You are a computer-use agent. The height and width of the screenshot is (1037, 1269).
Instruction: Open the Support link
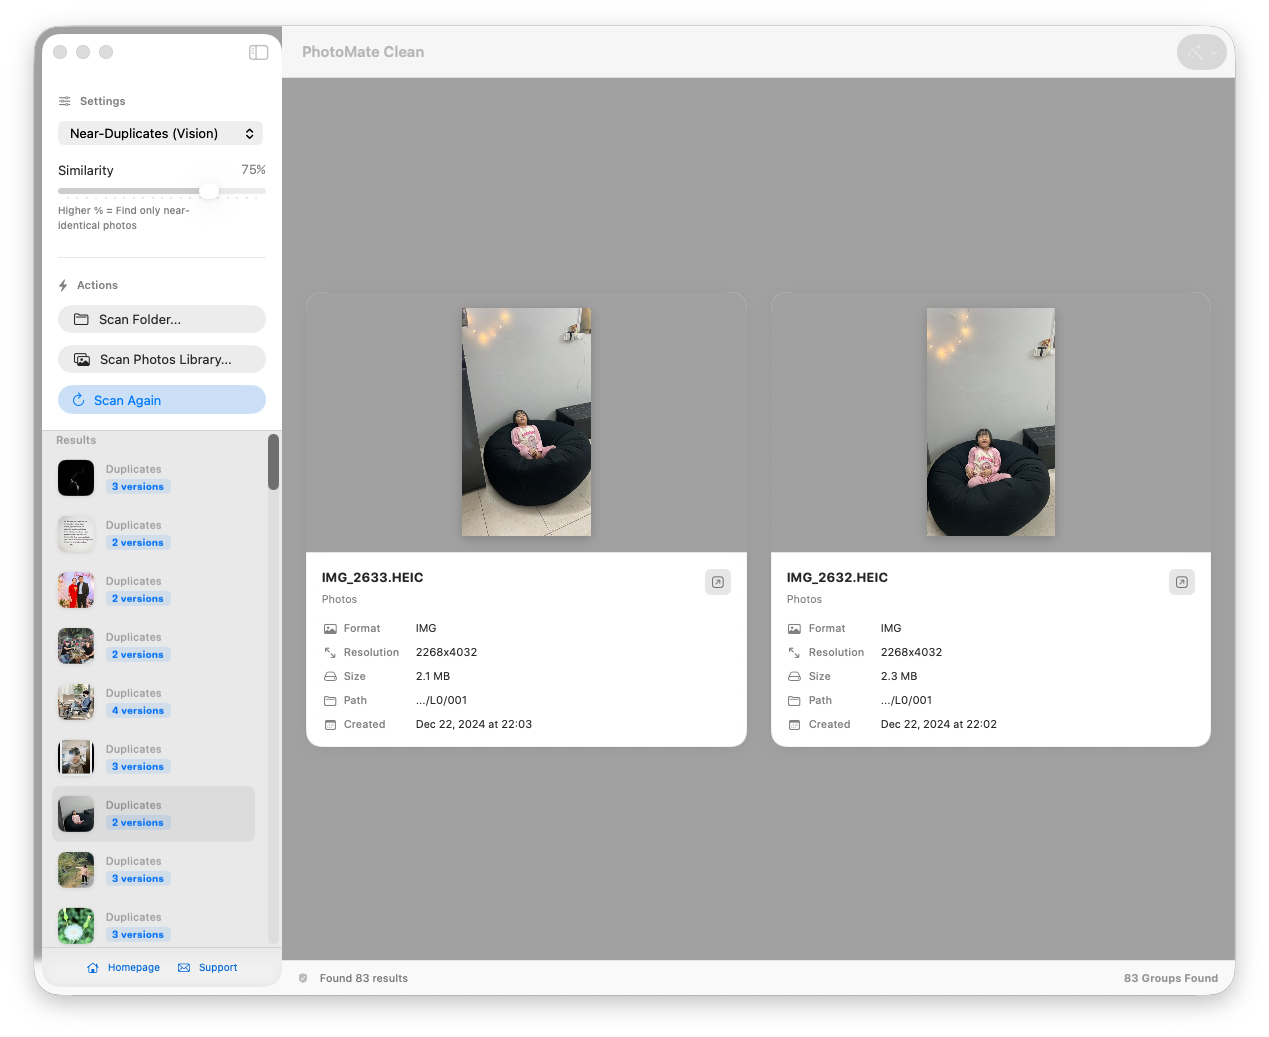tap(218, 968)
